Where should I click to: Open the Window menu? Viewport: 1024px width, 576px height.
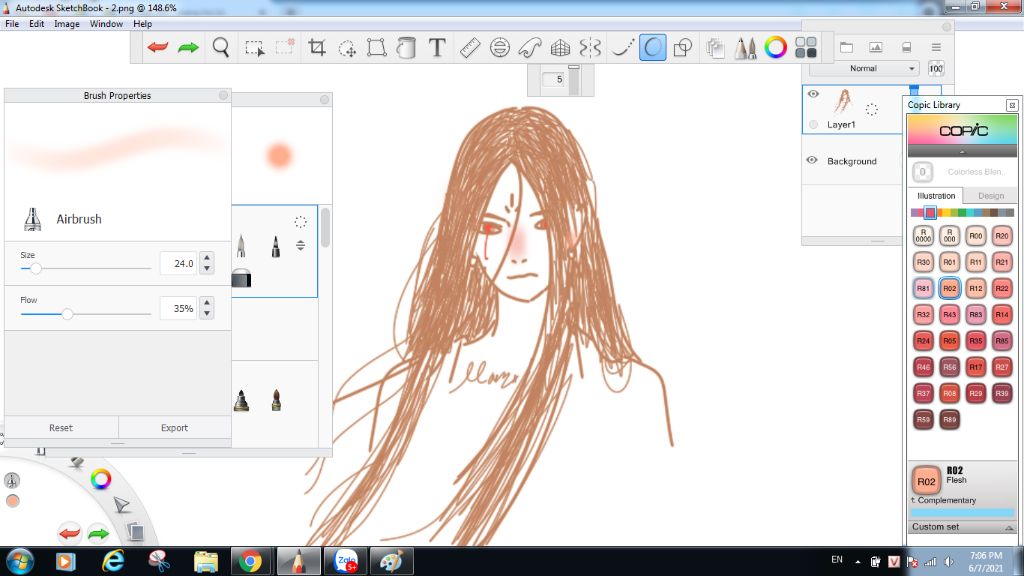pos(106,24)
